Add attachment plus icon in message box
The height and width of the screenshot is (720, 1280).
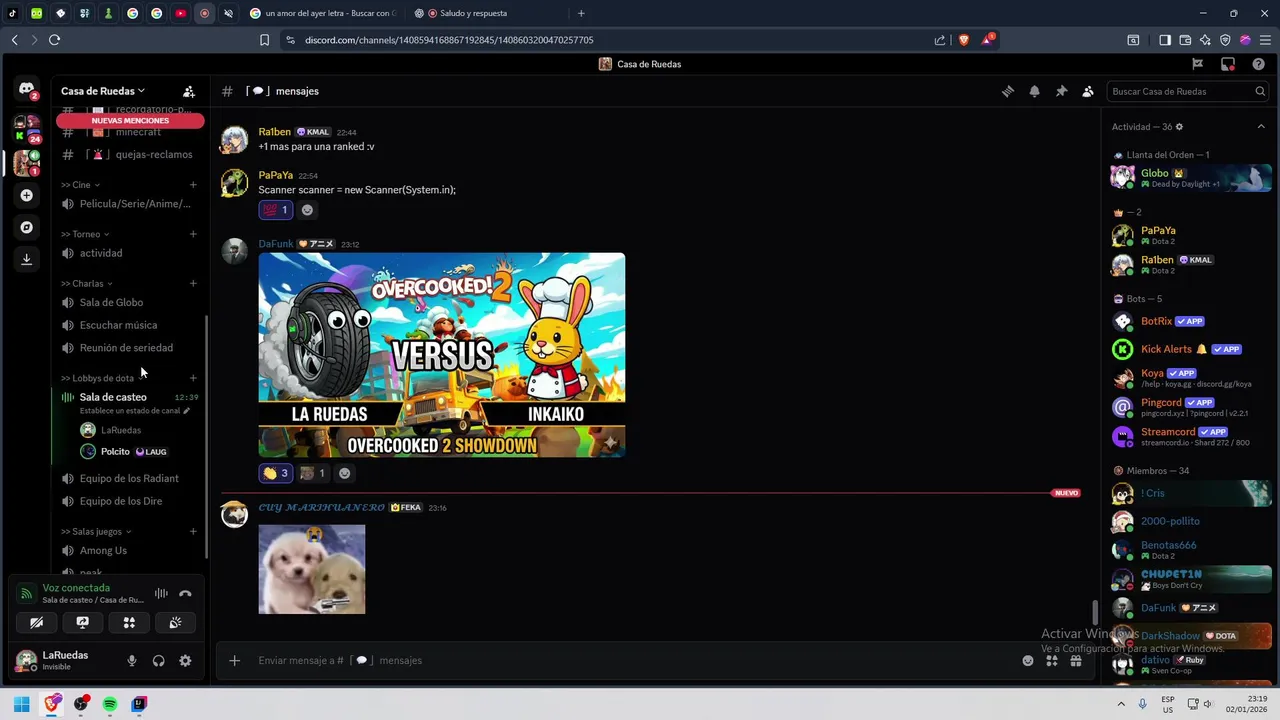point(234,660)
